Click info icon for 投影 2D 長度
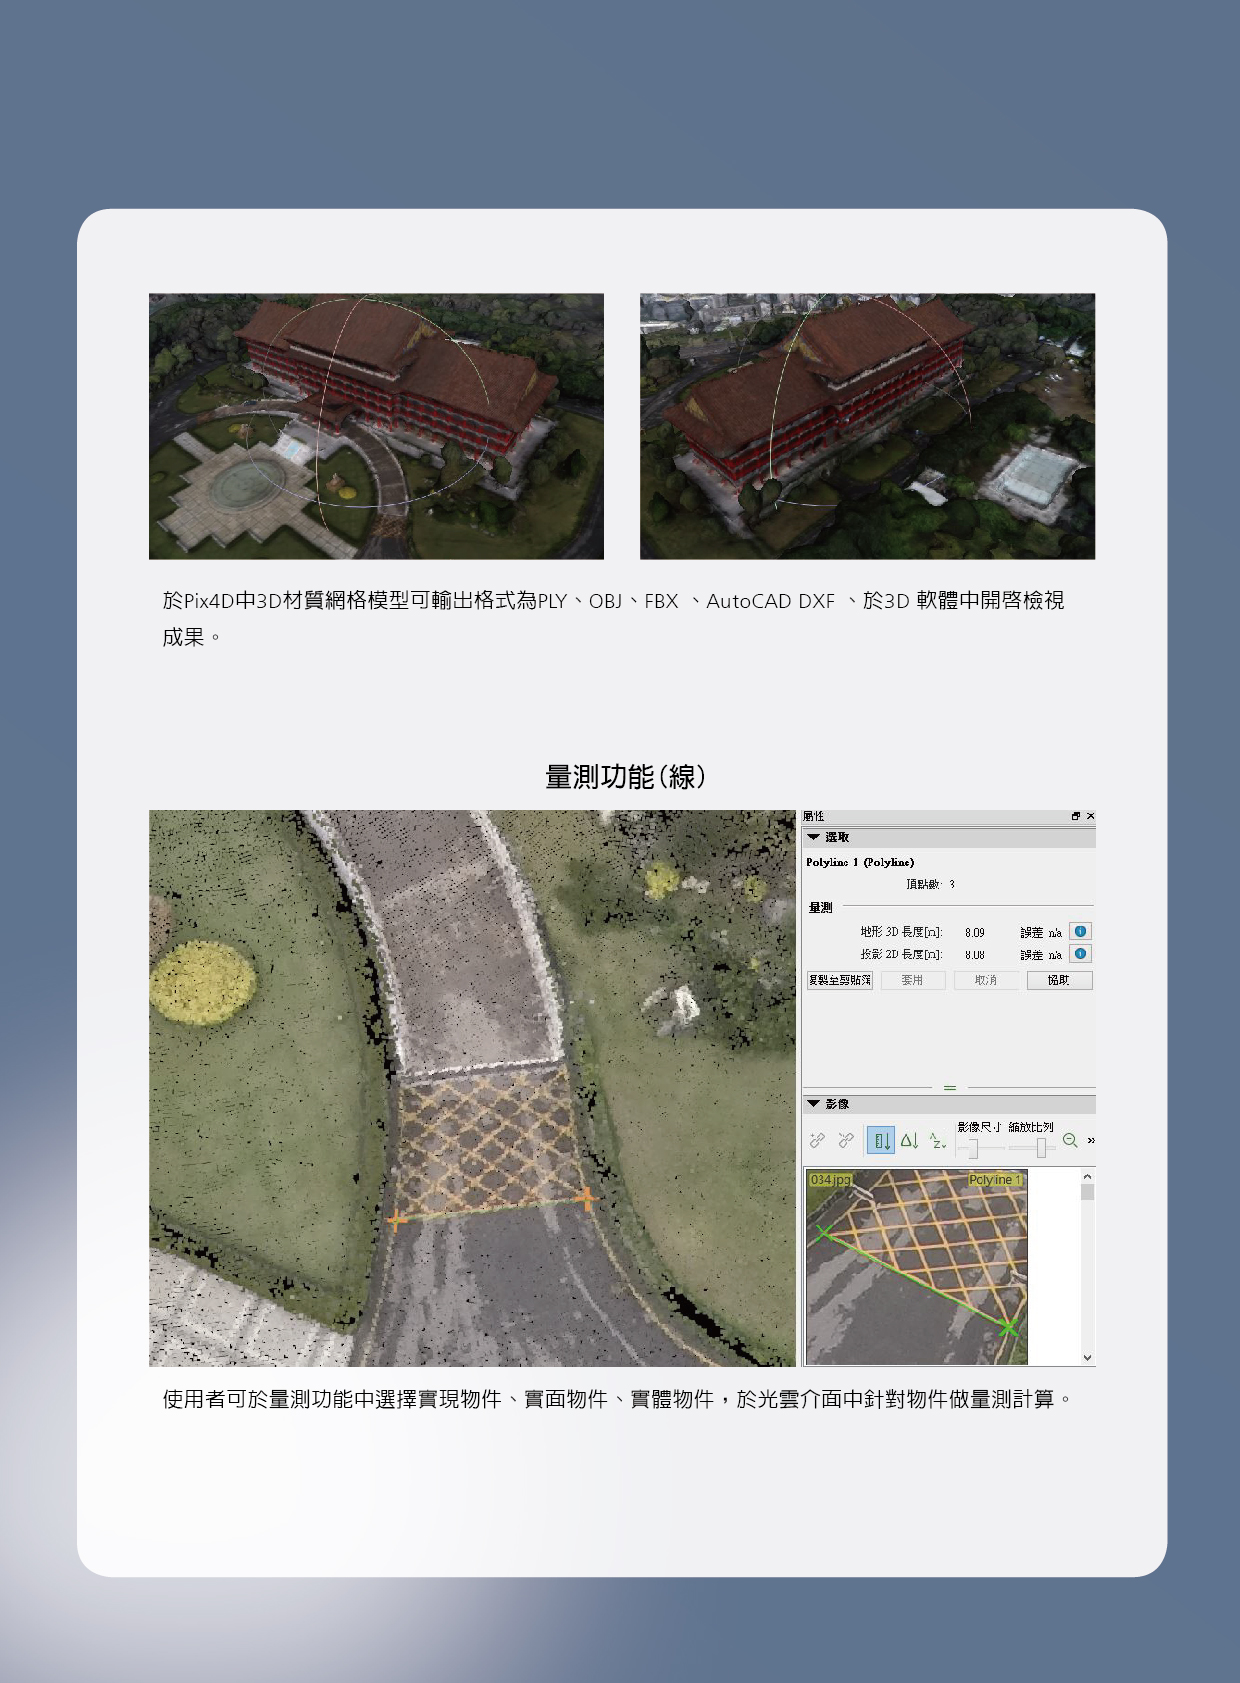 coord(1080,954)
